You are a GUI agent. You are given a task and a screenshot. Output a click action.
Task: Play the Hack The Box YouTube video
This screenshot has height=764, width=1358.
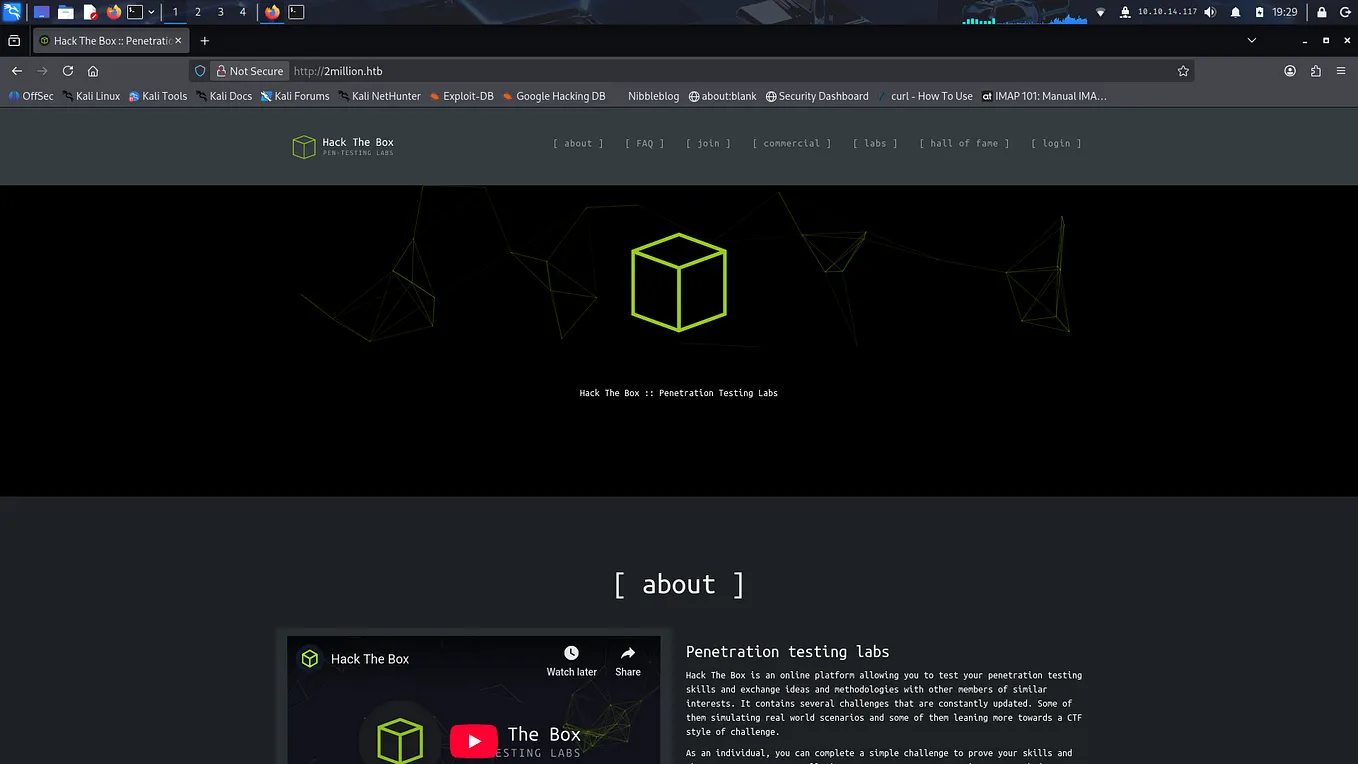point(474,741)
